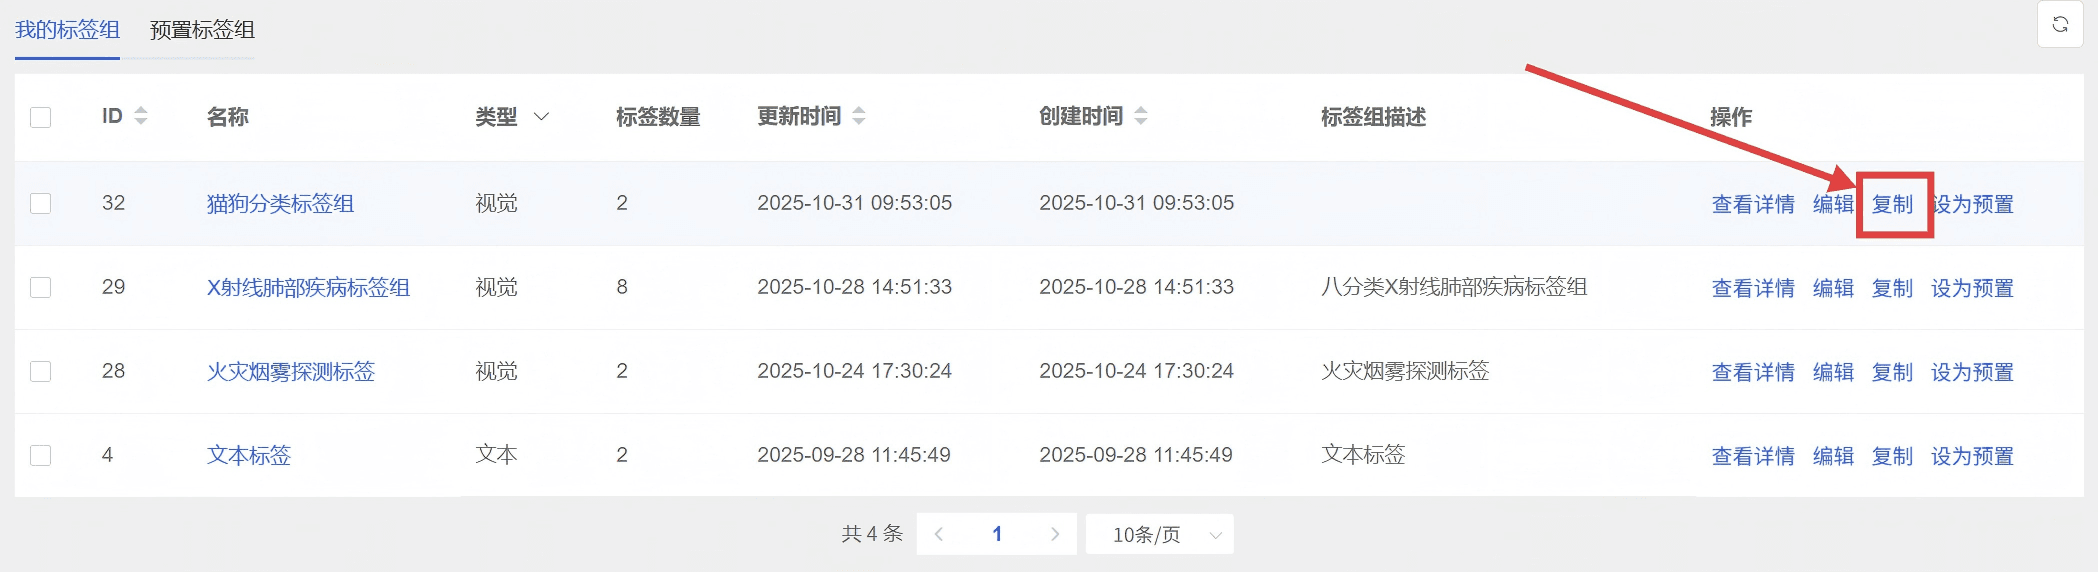Image resolution: width=2098 pixels, height=572 pixels.
Task: Click 复制 for 猫狗分类标签组
Action: [x=1892, y=204]
